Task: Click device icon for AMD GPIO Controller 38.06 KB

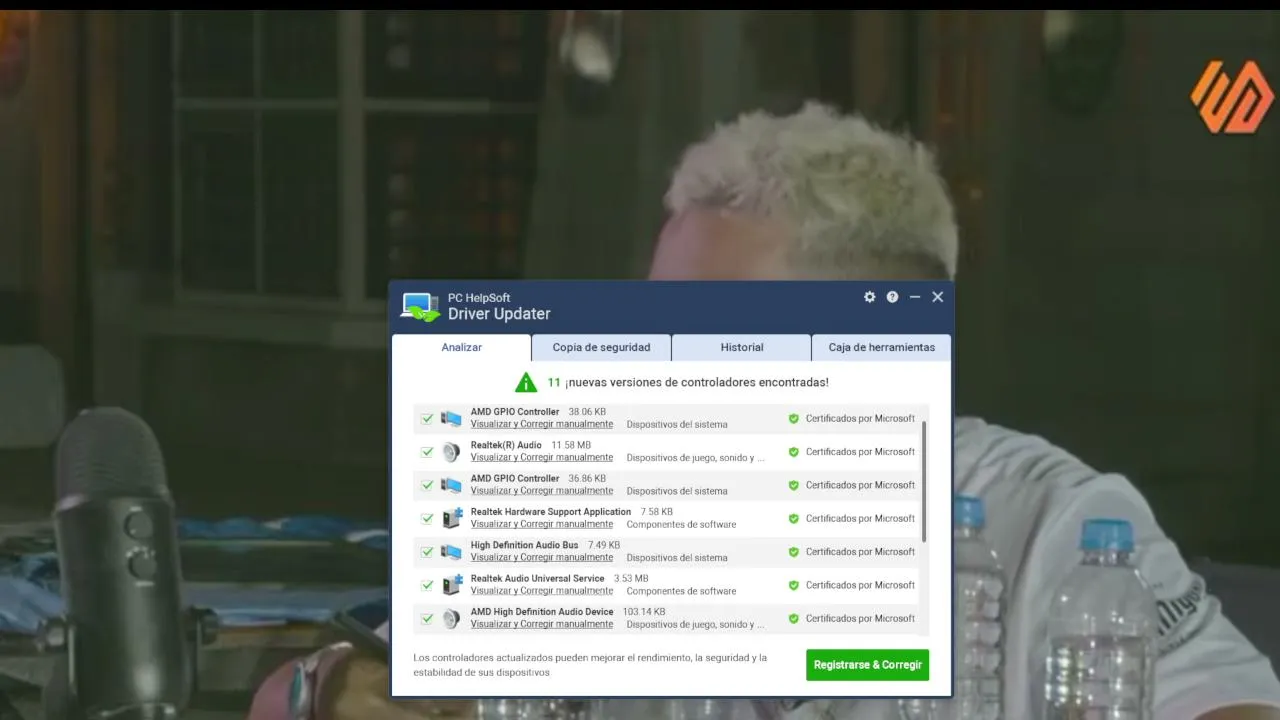Action: point(452,418)
